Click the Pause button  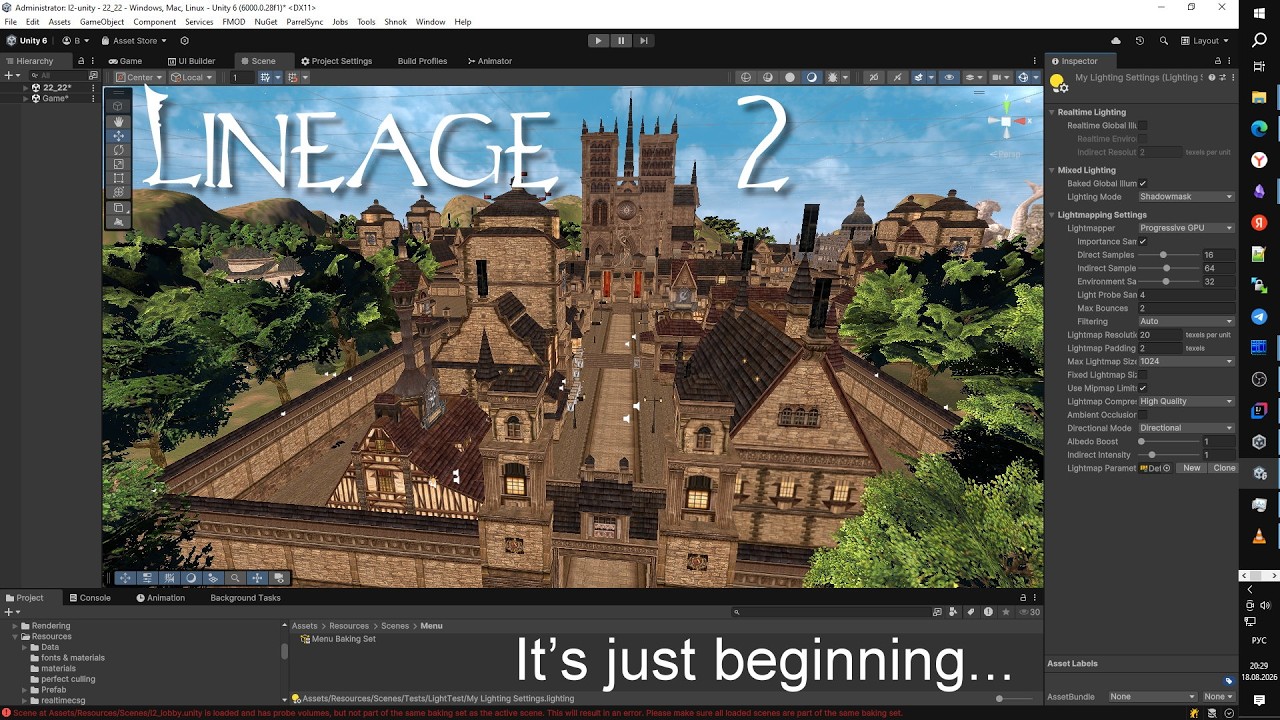point(621,41)
